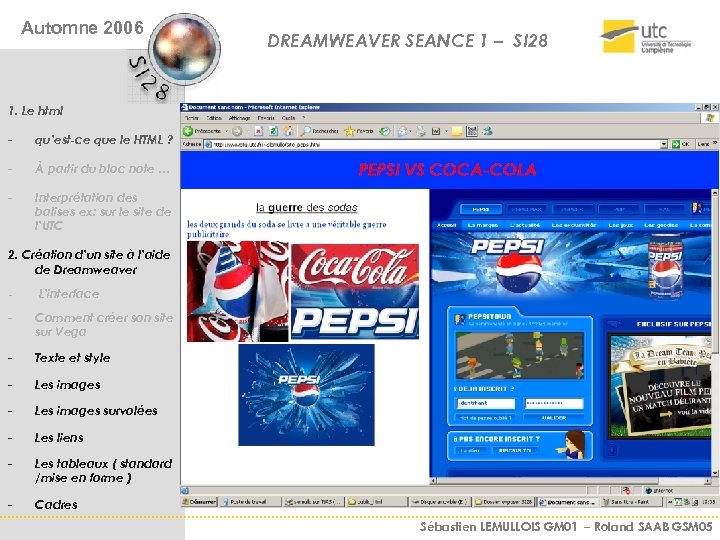Click the Print toolbar icon

click(x=421, y=131)
